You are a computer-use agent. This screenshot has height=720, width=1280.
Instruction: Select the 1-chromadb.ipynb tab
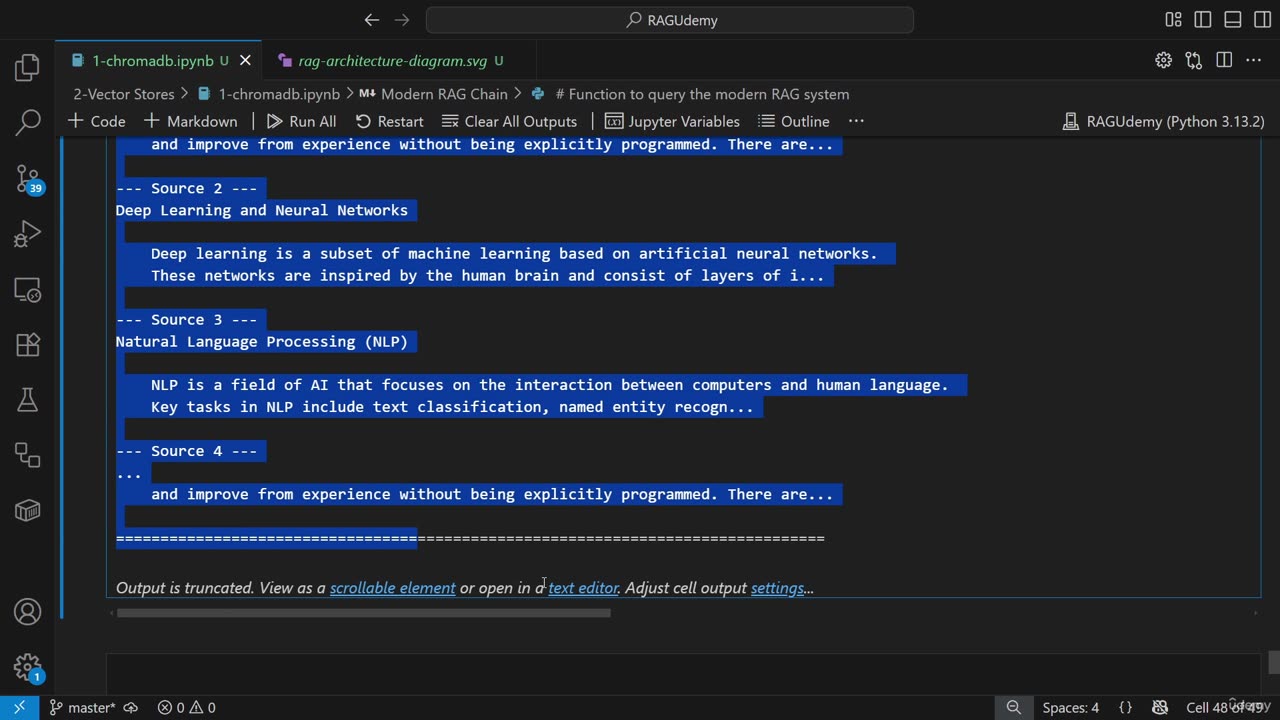pos(152,61)
